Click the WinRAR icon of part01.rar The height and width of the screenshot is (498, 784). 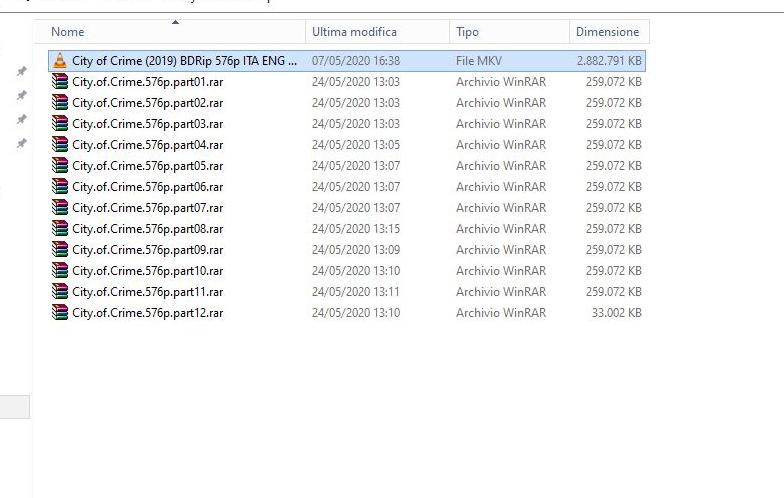60,82
